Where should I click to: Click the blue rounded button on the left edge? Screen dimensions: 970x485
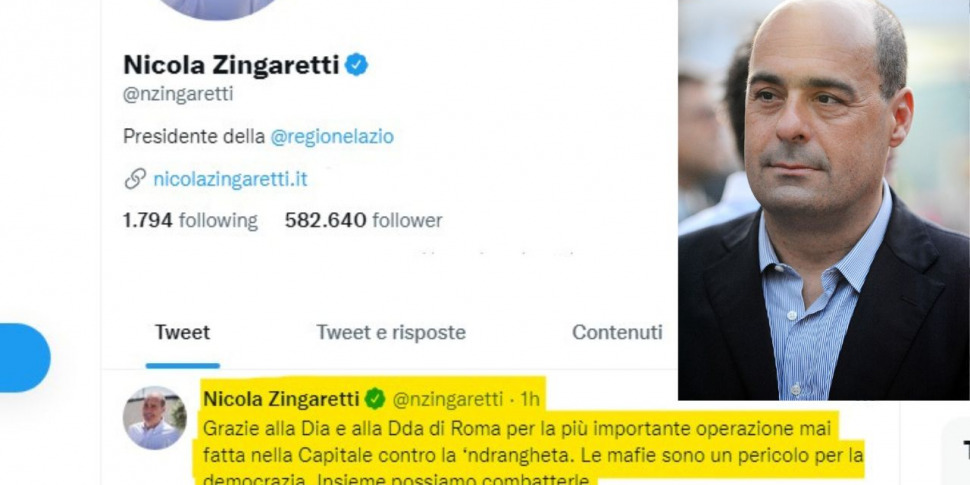[24, 358]
